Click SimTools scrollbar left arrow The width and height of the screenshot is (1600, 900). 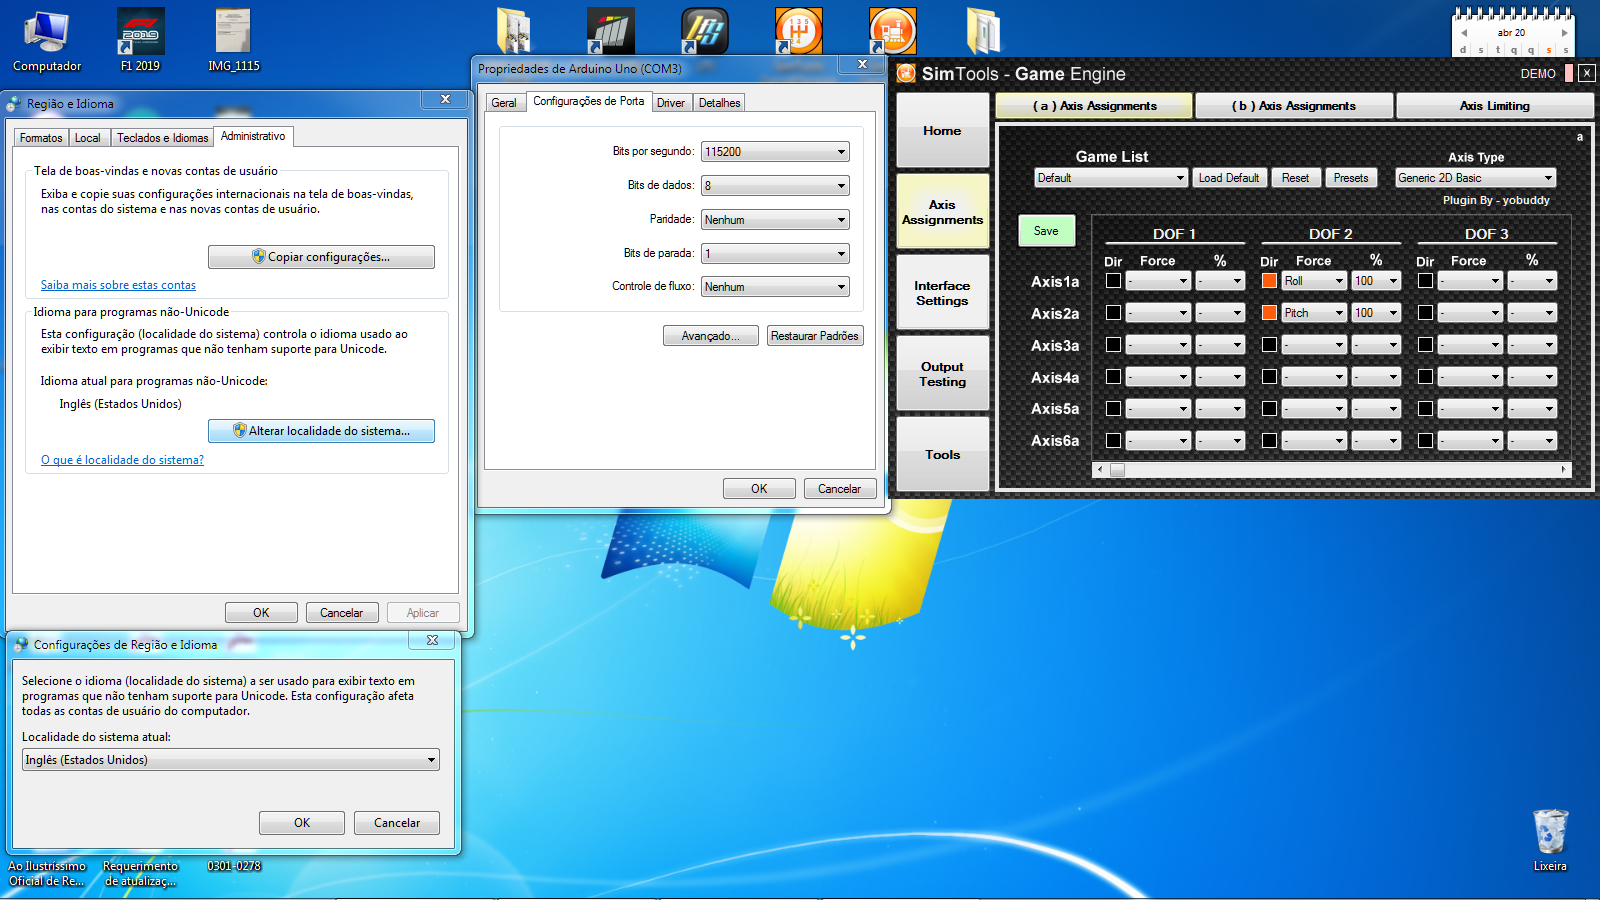(1100, 469)
